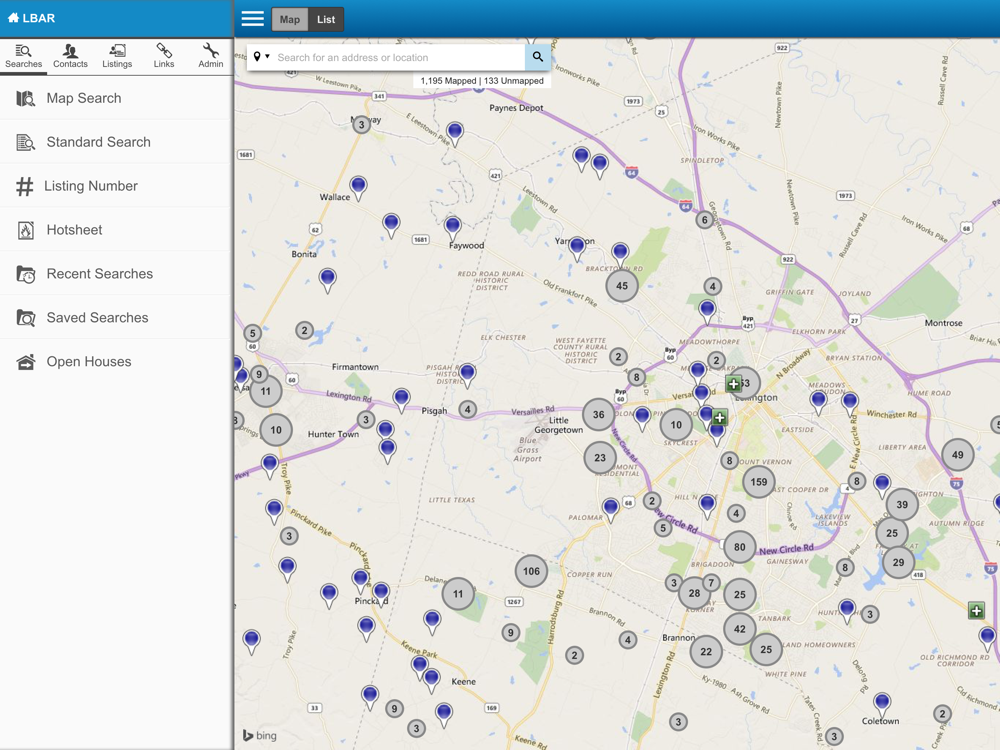Open Map Search
The width and height of the screenshot is (1000, 750).
coord(84,98)
